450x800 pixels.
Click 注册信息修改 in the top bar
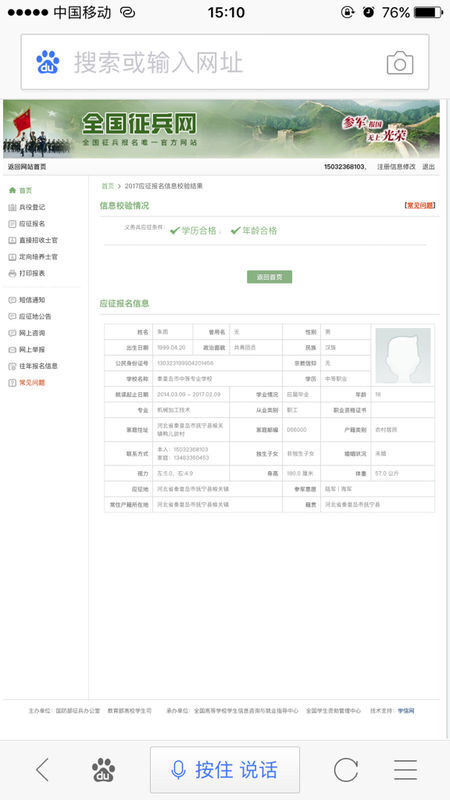point(396,166)
